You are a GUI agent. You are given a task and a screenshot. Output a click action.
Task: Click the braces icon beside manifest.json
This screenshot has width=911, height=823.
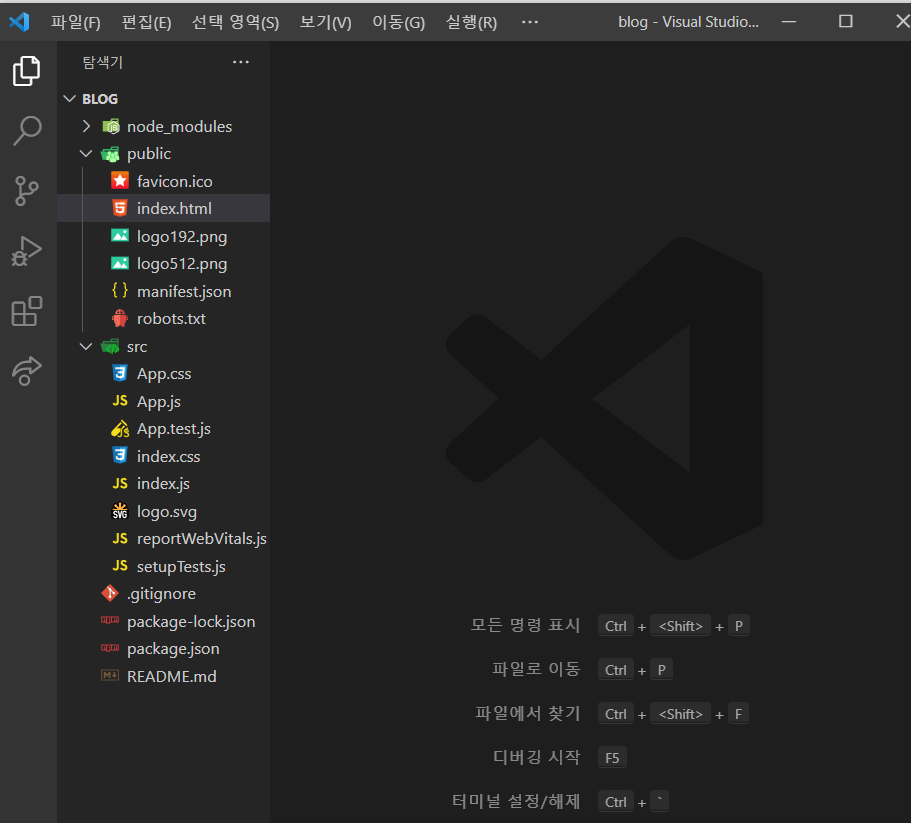[120, 290]
